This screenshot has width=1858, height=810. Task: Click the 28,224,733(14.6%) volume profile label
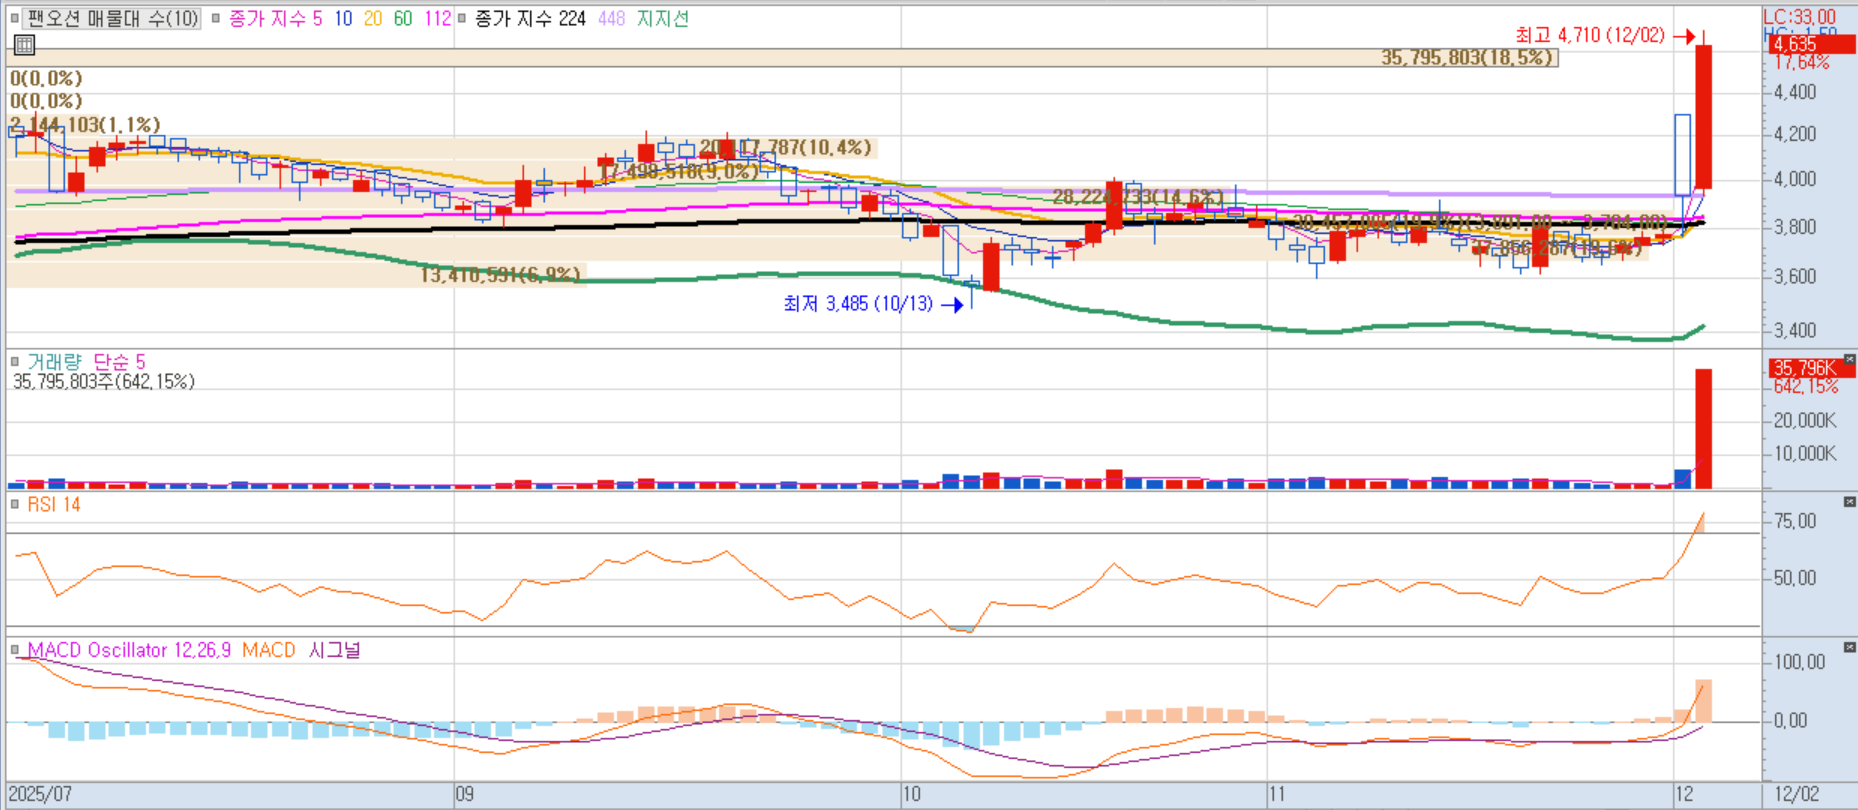[1137, 197]
